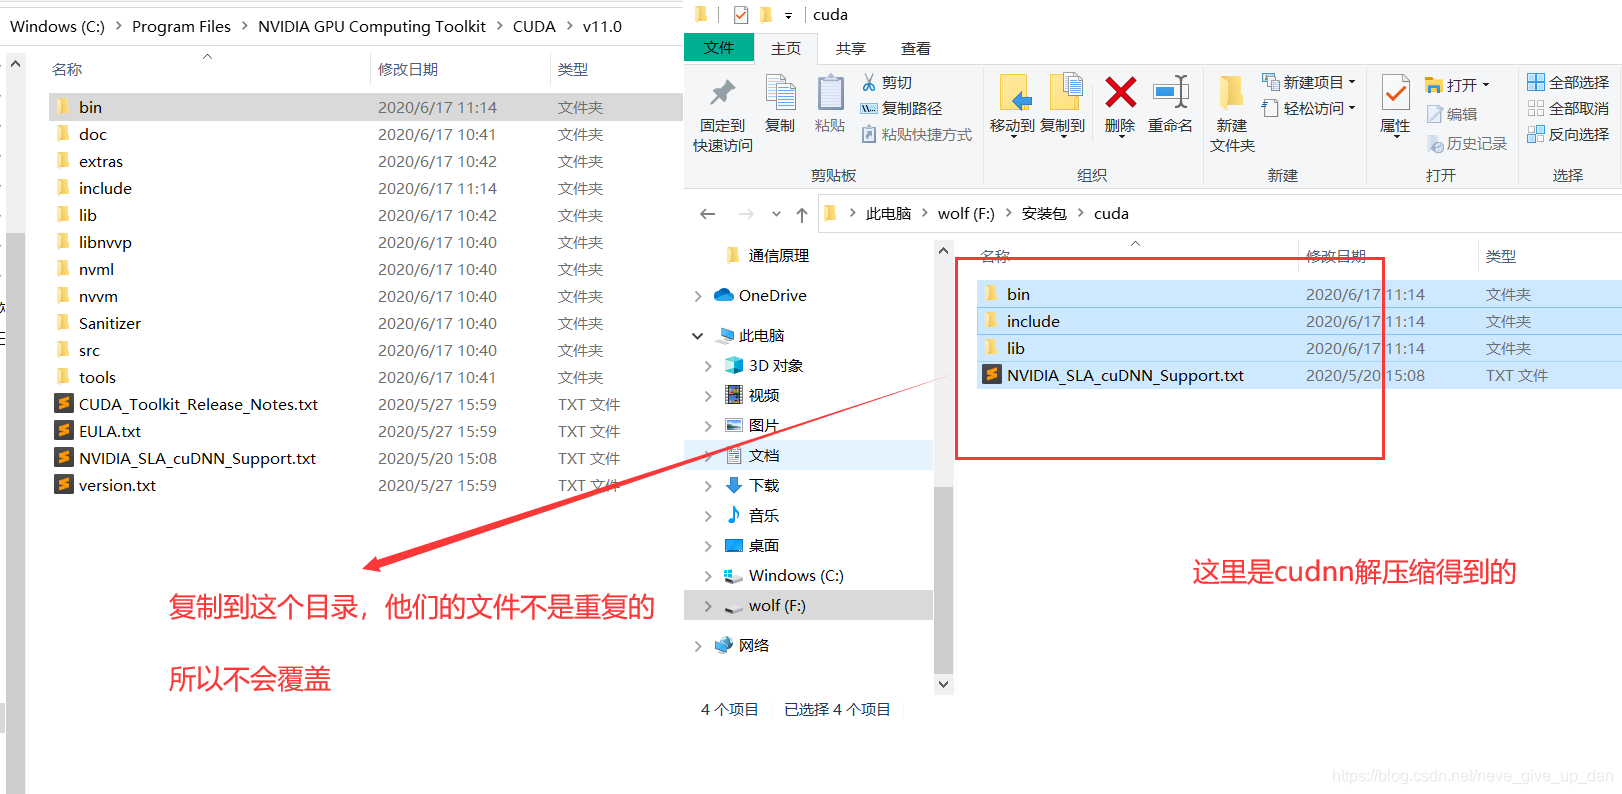
Task: Select the Documents (文档) item in sidebar
Action: 808,455
